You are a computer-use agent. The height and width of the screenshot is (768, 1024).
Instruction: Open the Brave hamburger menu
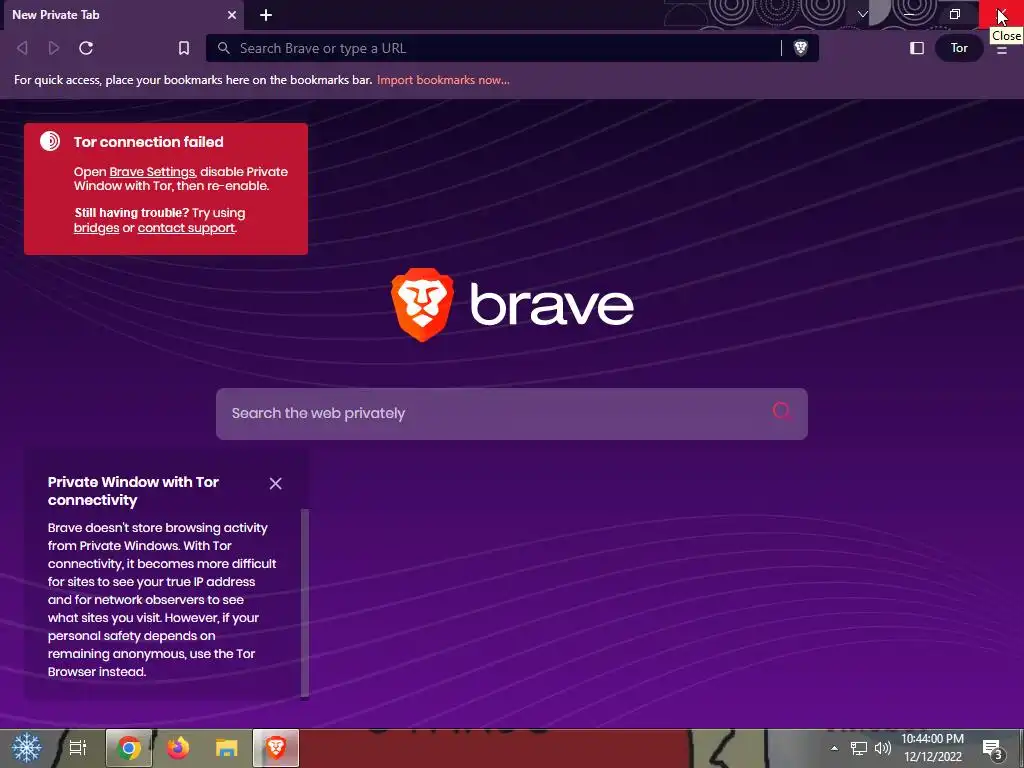point(1002,50)
